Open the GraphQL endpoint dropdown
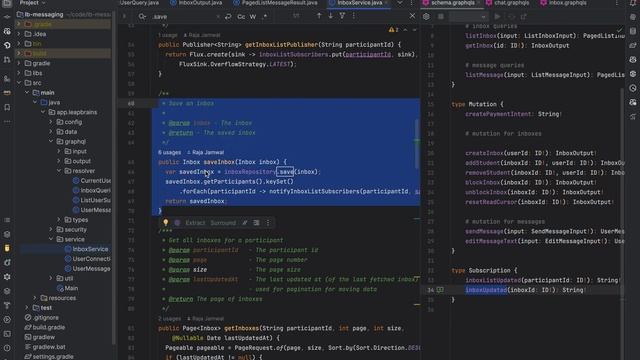This screenshot has height=360, width=640. 468,17
